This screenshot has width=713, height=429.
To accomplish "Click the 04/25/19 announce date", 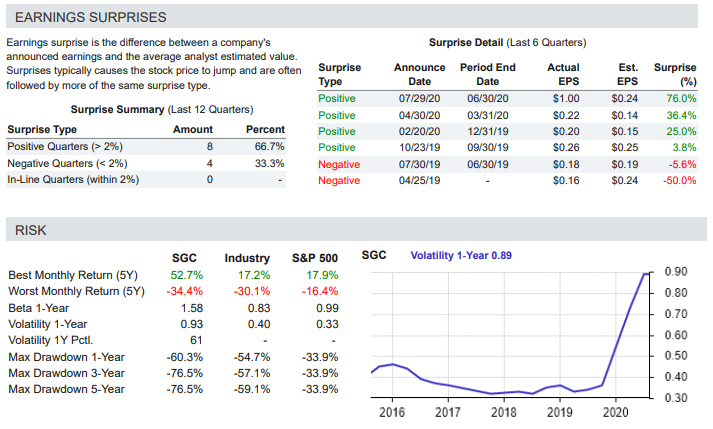I will (419, 181).
